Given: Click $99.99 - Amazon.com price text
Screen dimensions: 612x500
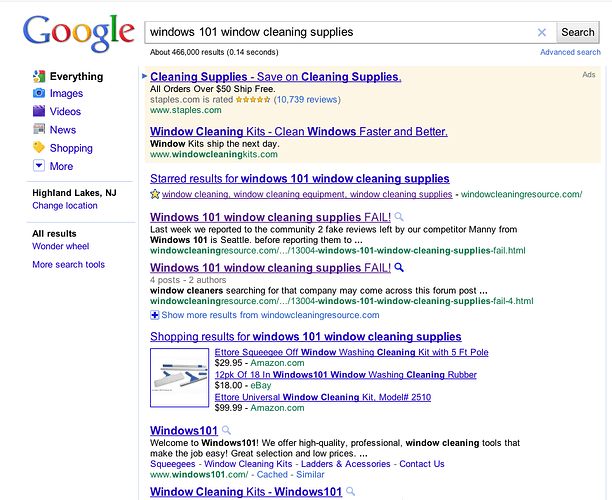Looking at the screenshot, I should (260, 408).
